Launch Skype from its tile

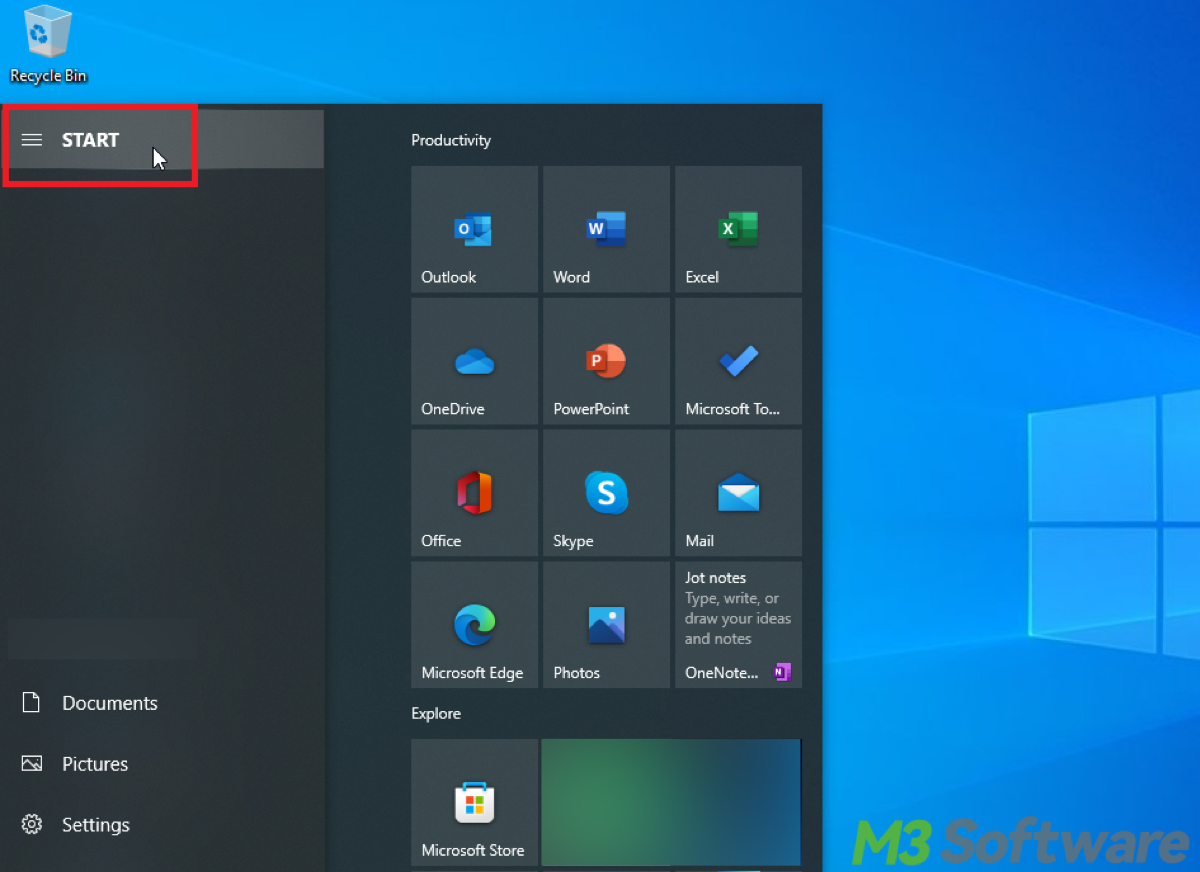(607, 493)
